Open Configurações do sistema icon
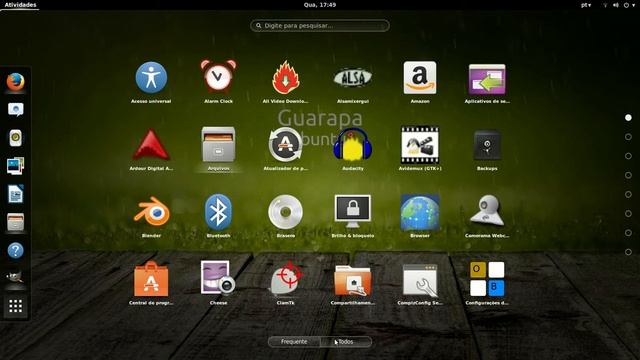The height and width of the screenshot is (360, 640). (x=487, y=279)
